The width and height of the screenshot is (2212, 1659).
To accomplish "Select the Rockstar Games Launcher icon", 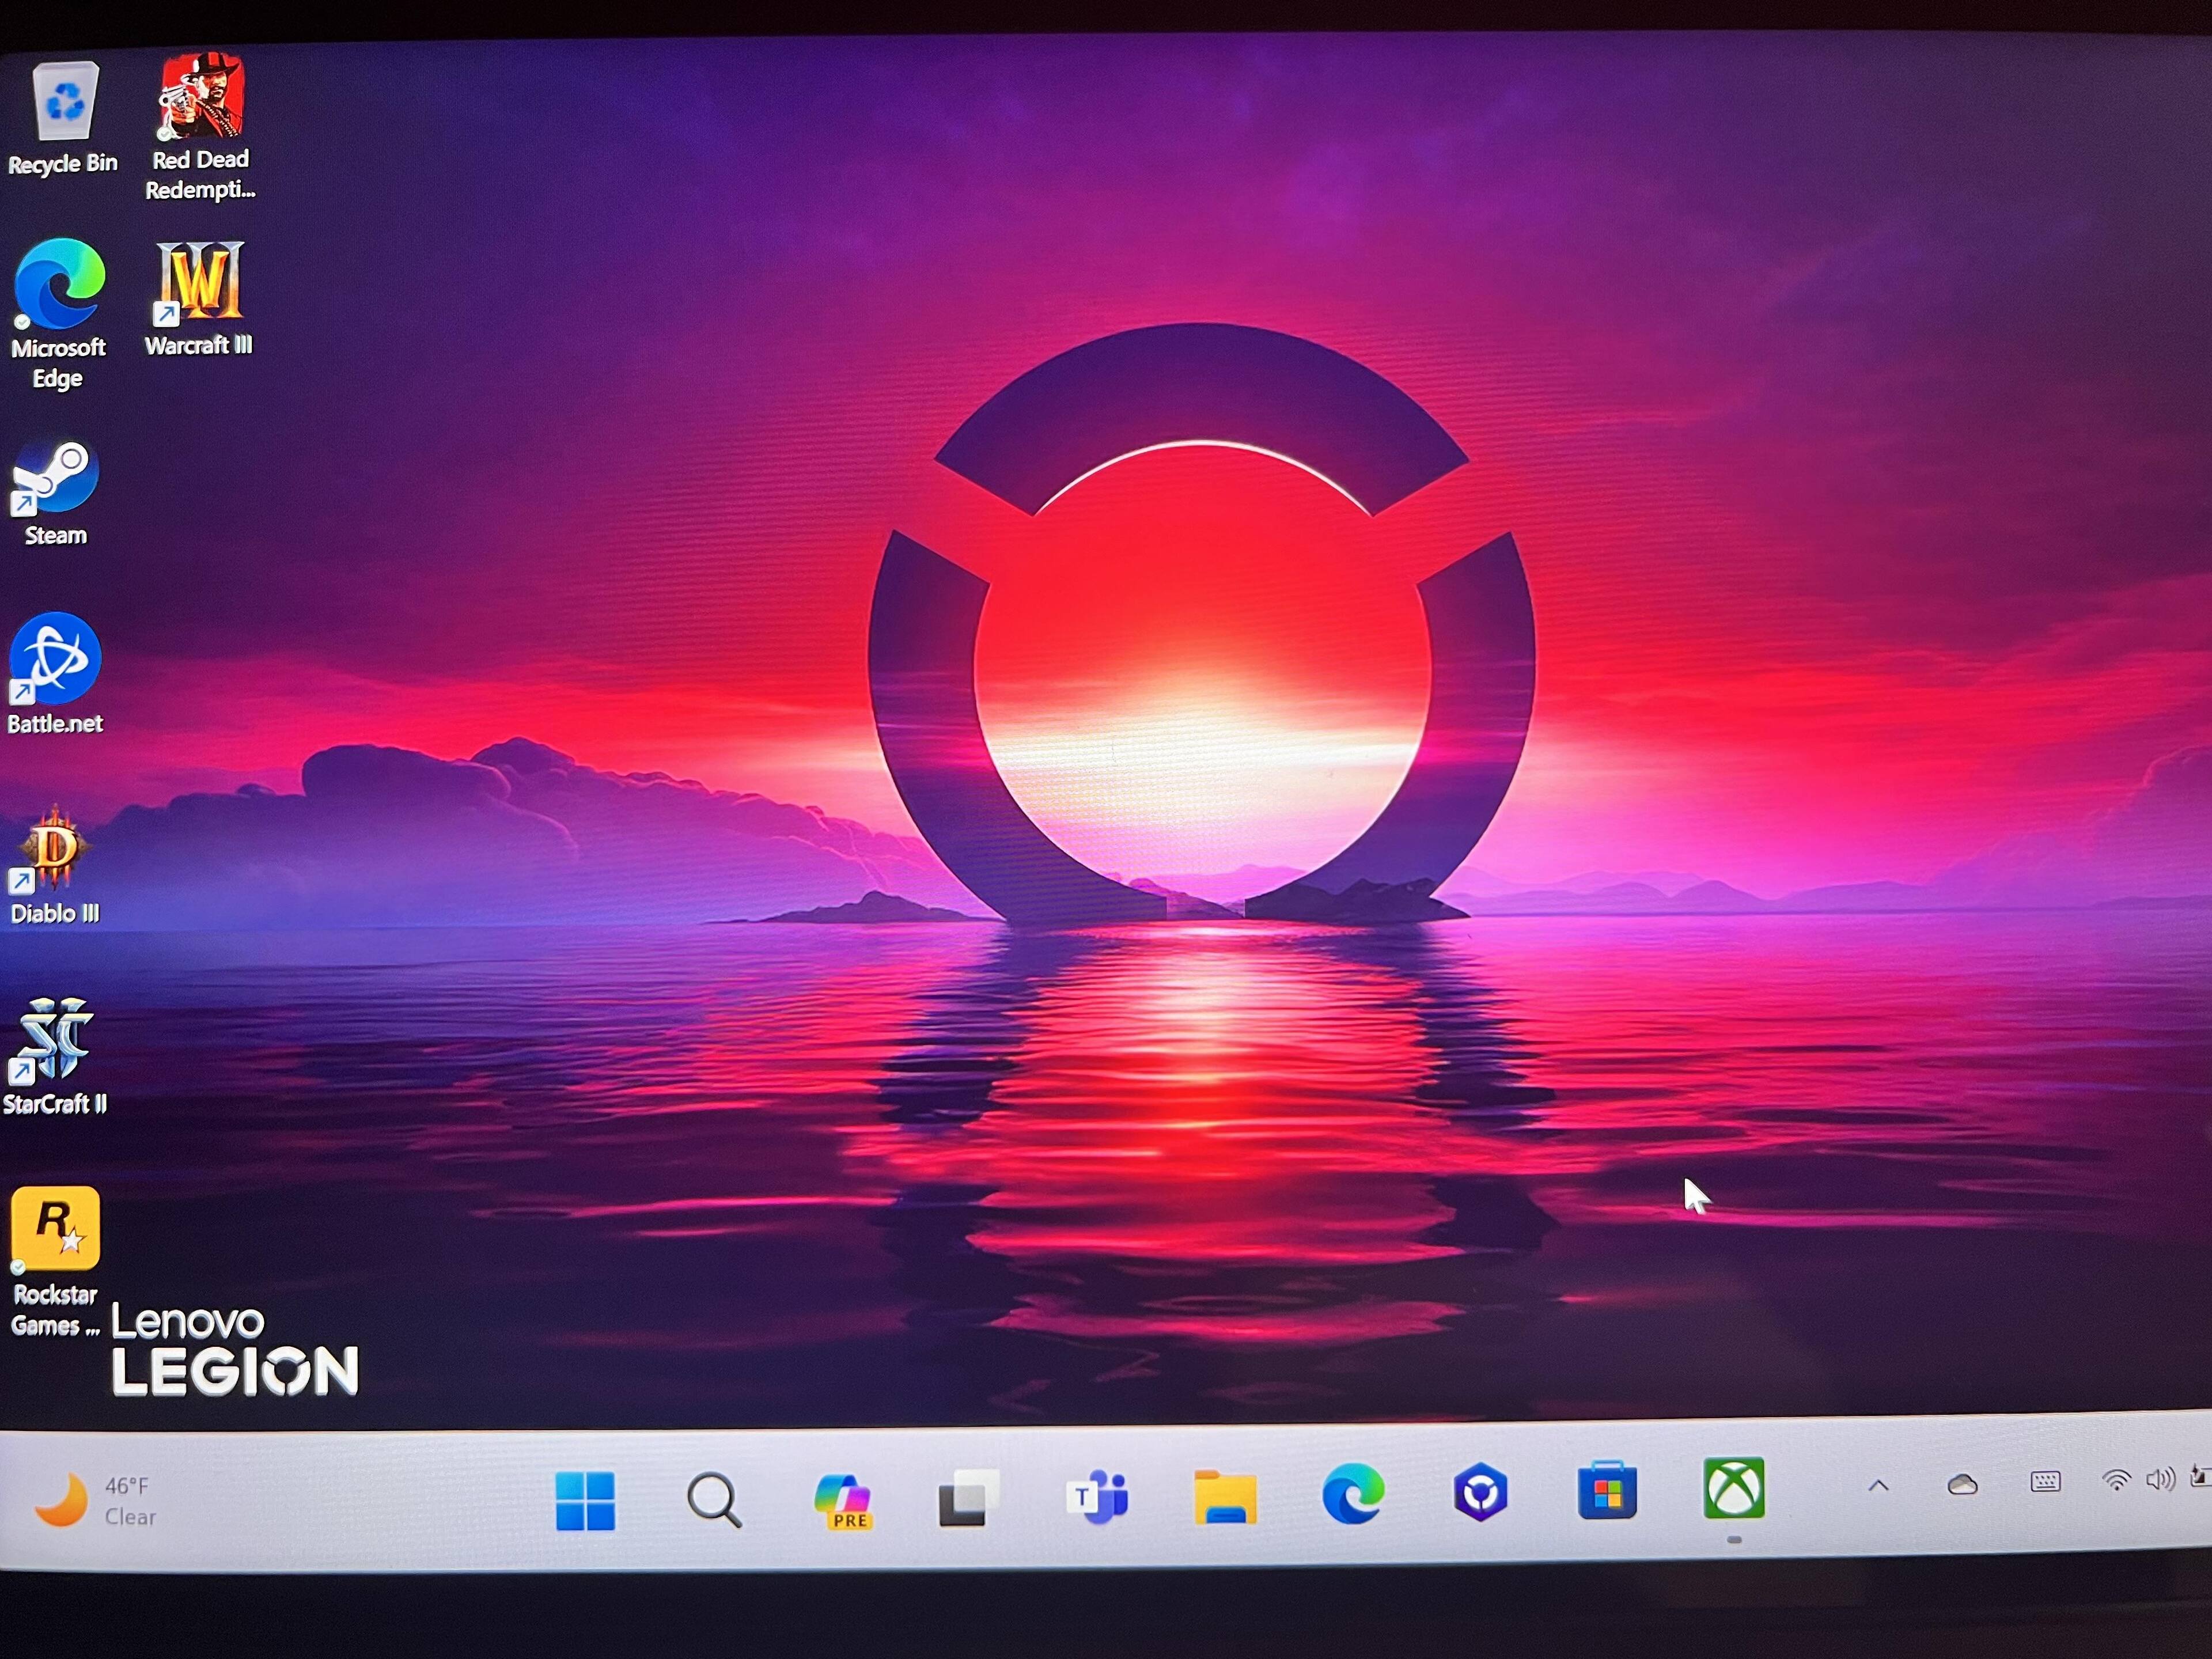I will (x=55, y=1229).
